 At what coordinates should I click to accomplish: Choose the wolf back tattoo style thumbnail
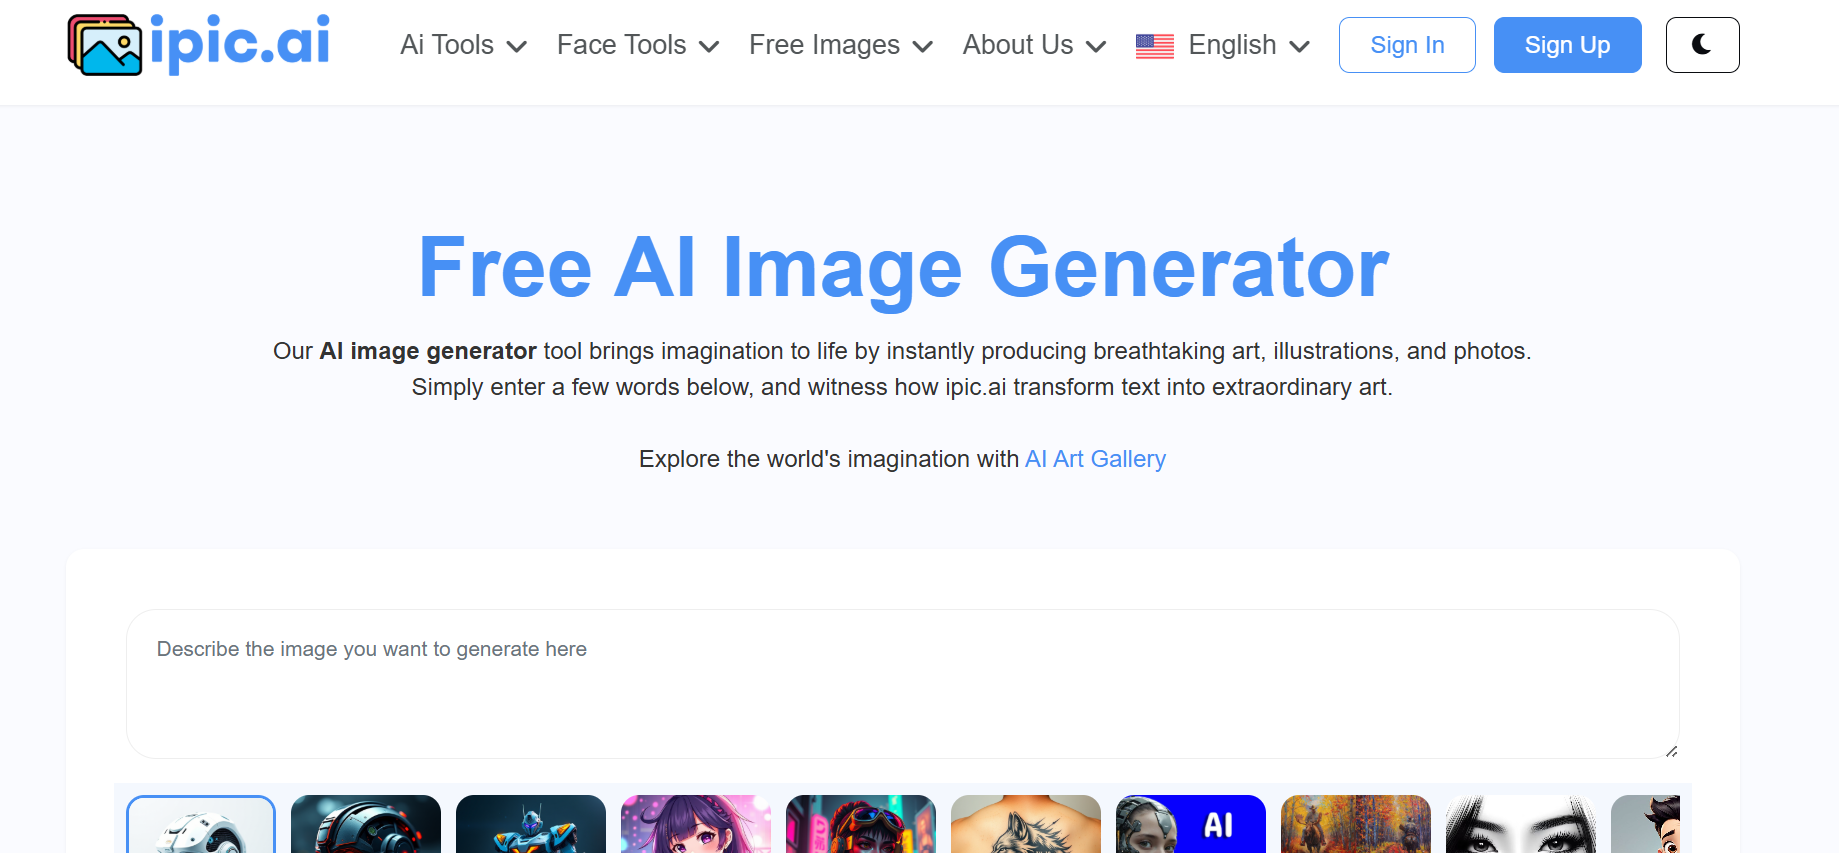[x=1026, y=825]
